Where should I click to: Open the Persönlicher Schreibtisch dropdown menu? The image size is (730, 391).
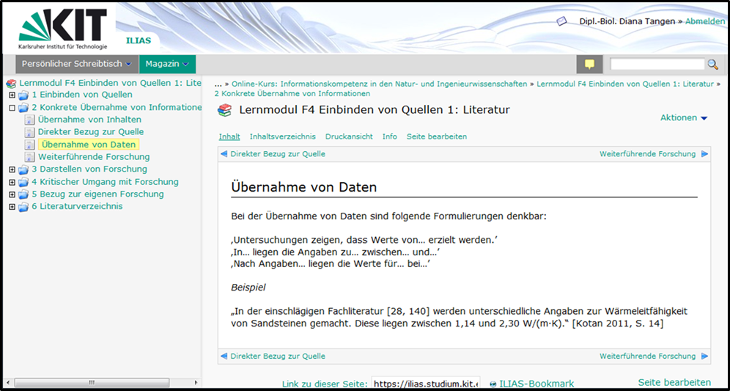coord(77,64)
